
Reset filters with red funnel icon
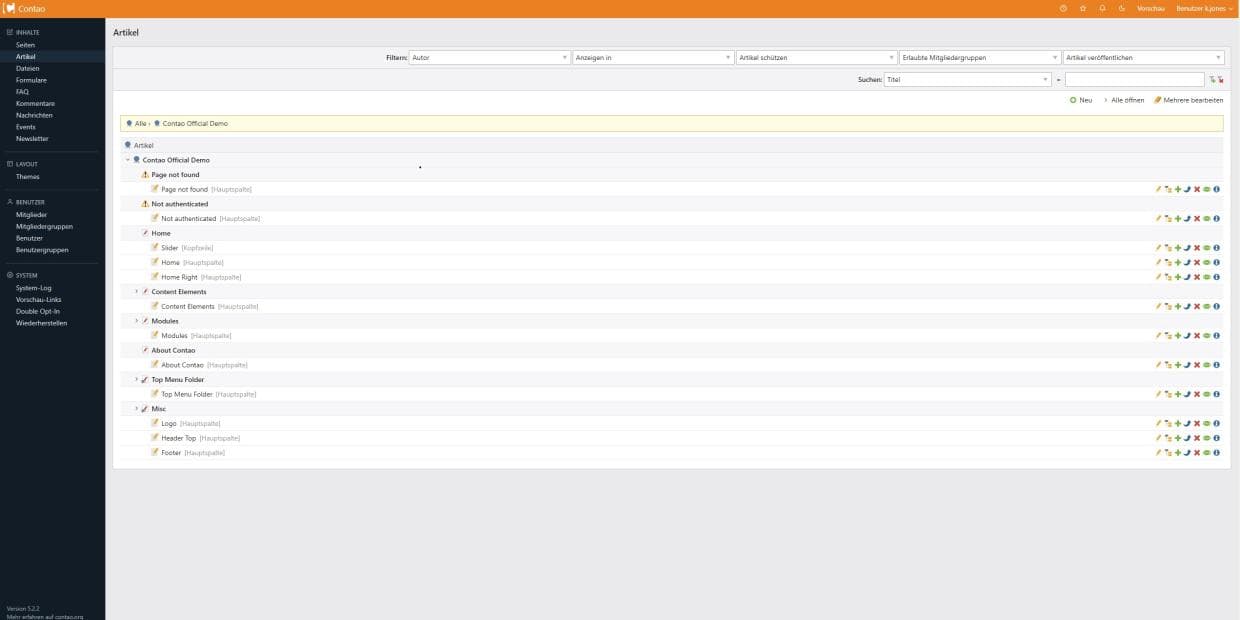click(x=1220, y=79)
